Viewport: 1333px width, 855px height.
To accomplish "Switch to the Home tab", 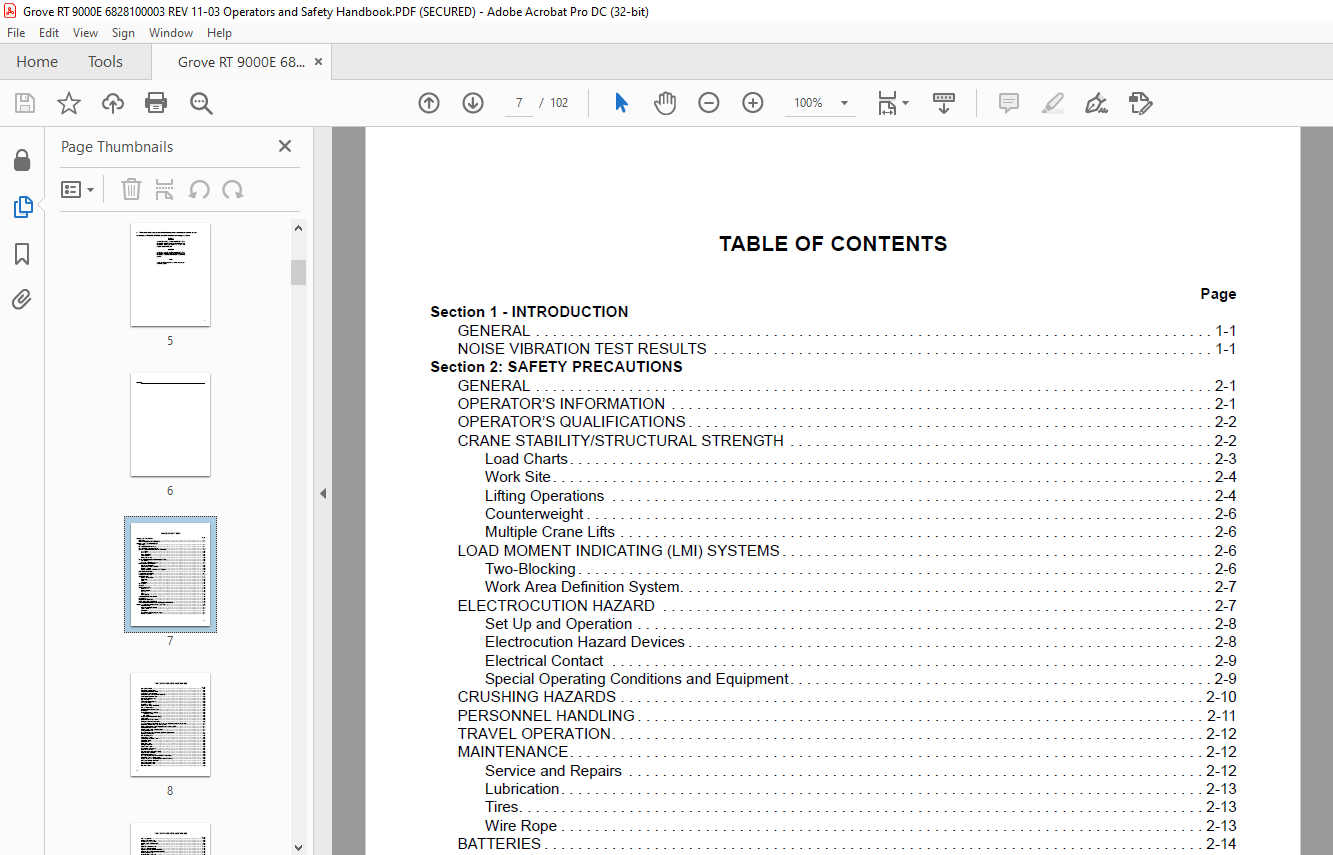I will pos(37,62).
